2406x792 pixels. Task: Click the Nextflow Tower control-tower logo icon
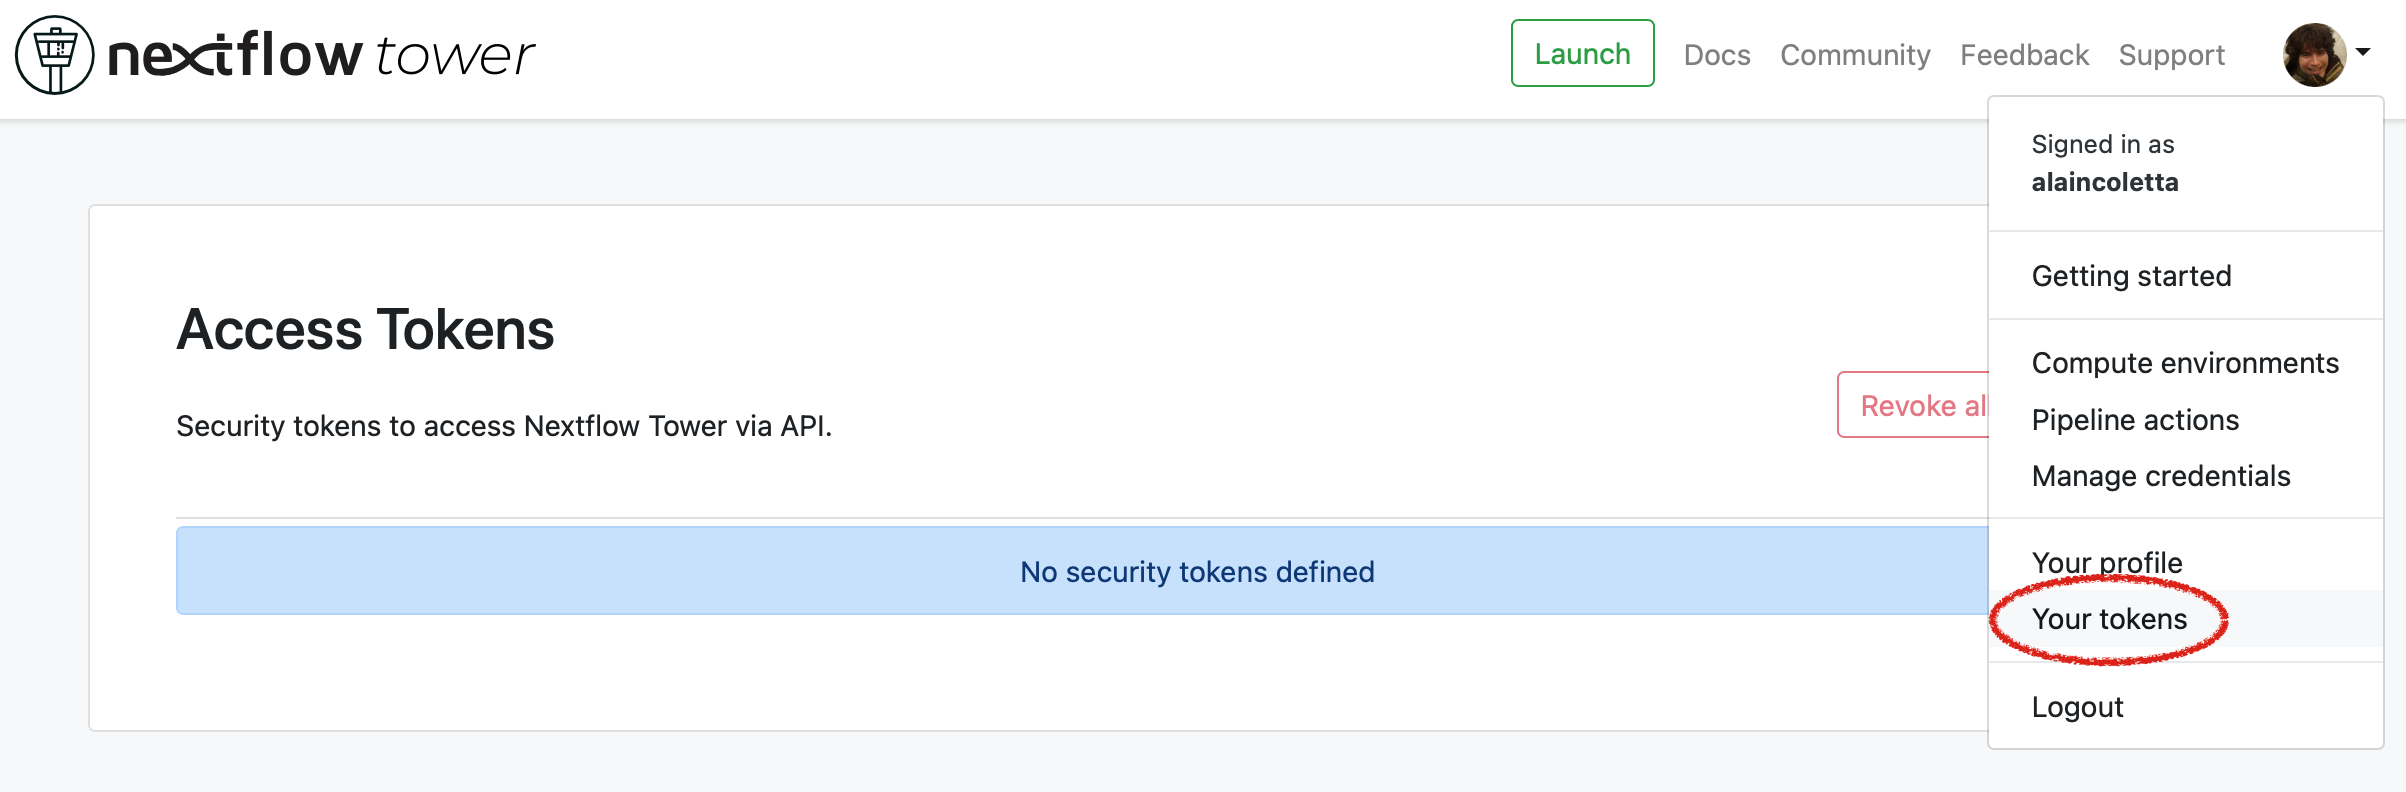55,55
